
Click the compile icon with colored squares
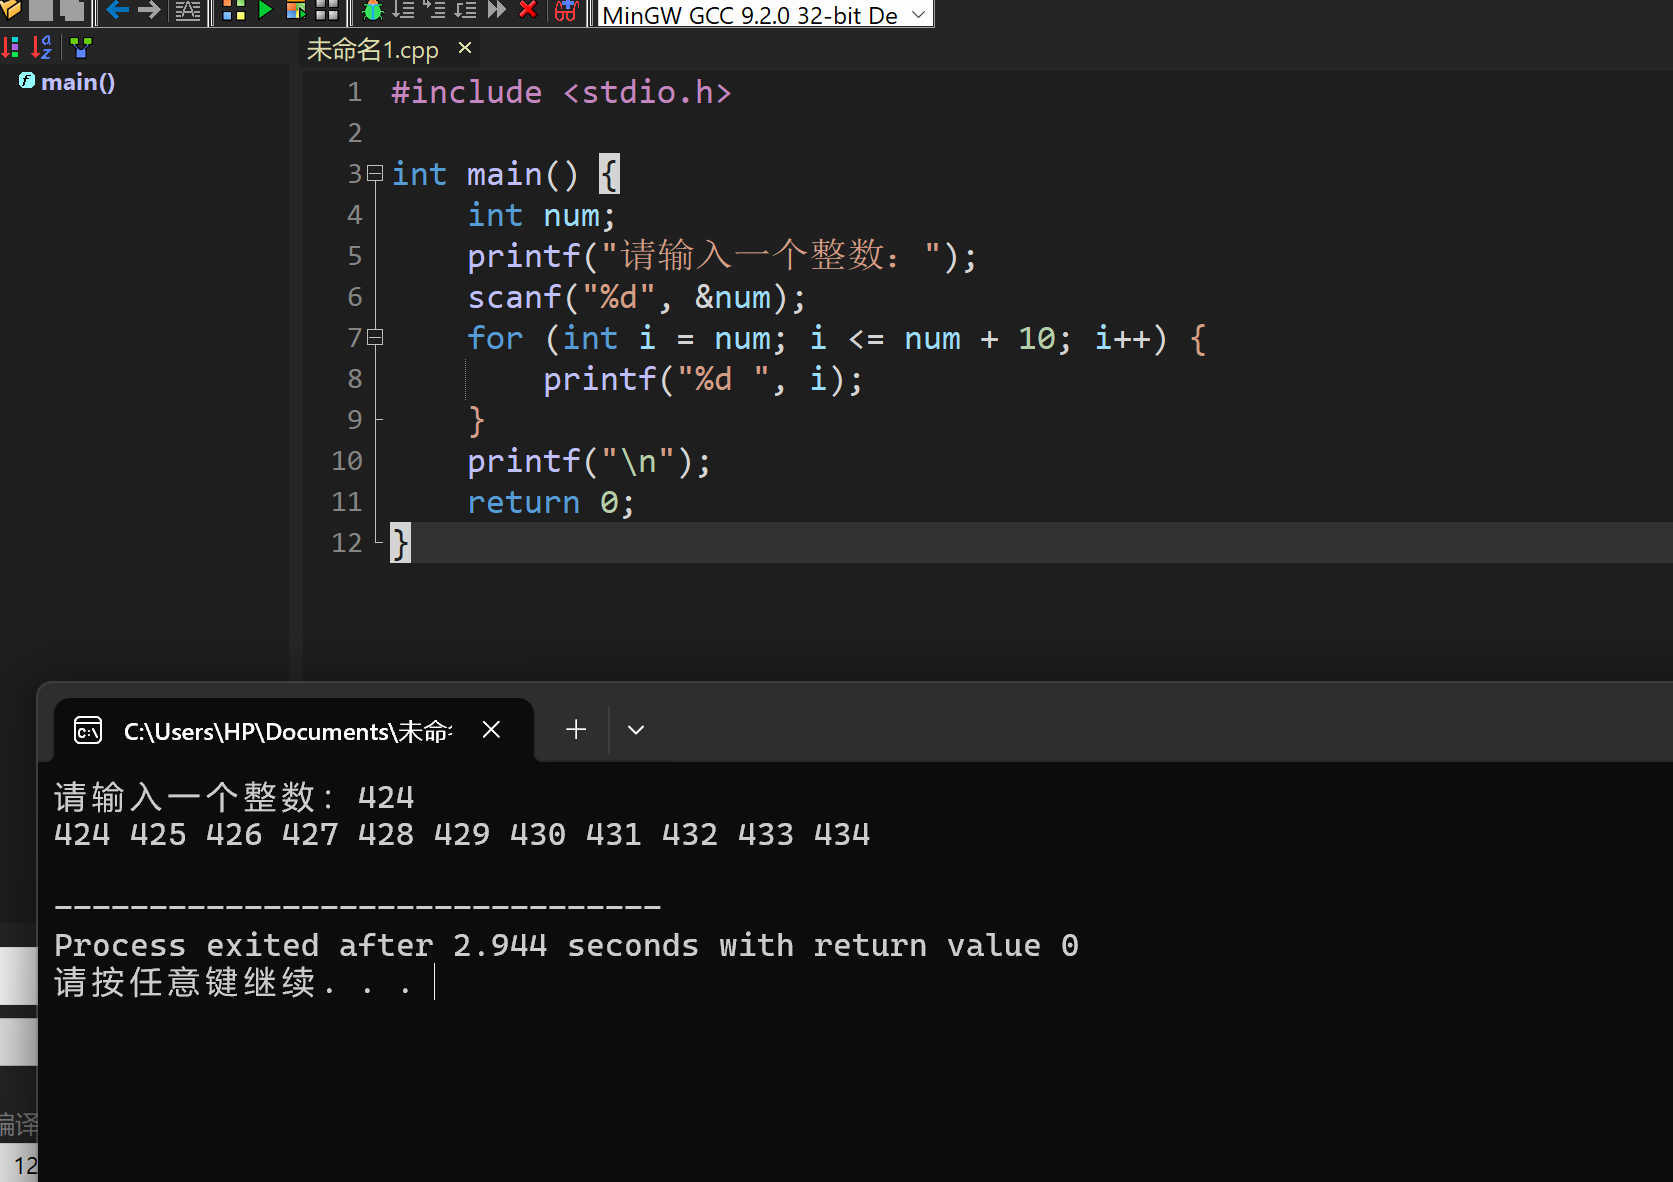tap(234, 10)
